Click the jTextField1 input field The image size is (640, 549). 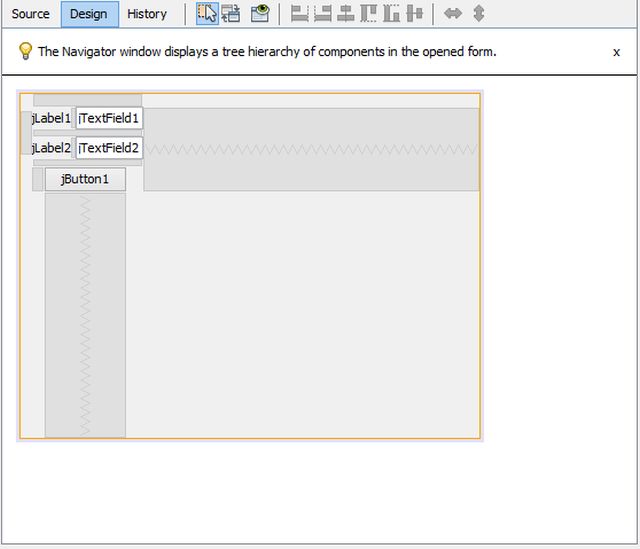[x=109, y=118]
